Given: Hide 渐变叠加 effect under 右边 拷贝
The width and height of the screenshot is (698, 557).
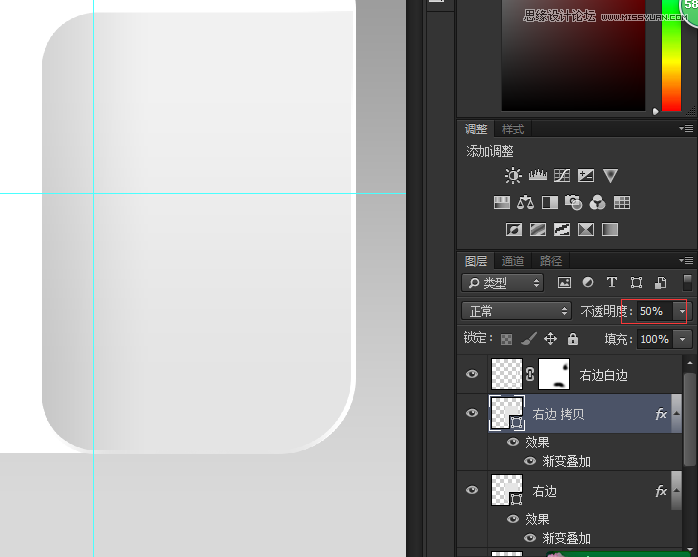Looking at the screenshot, I should [530, 461].
